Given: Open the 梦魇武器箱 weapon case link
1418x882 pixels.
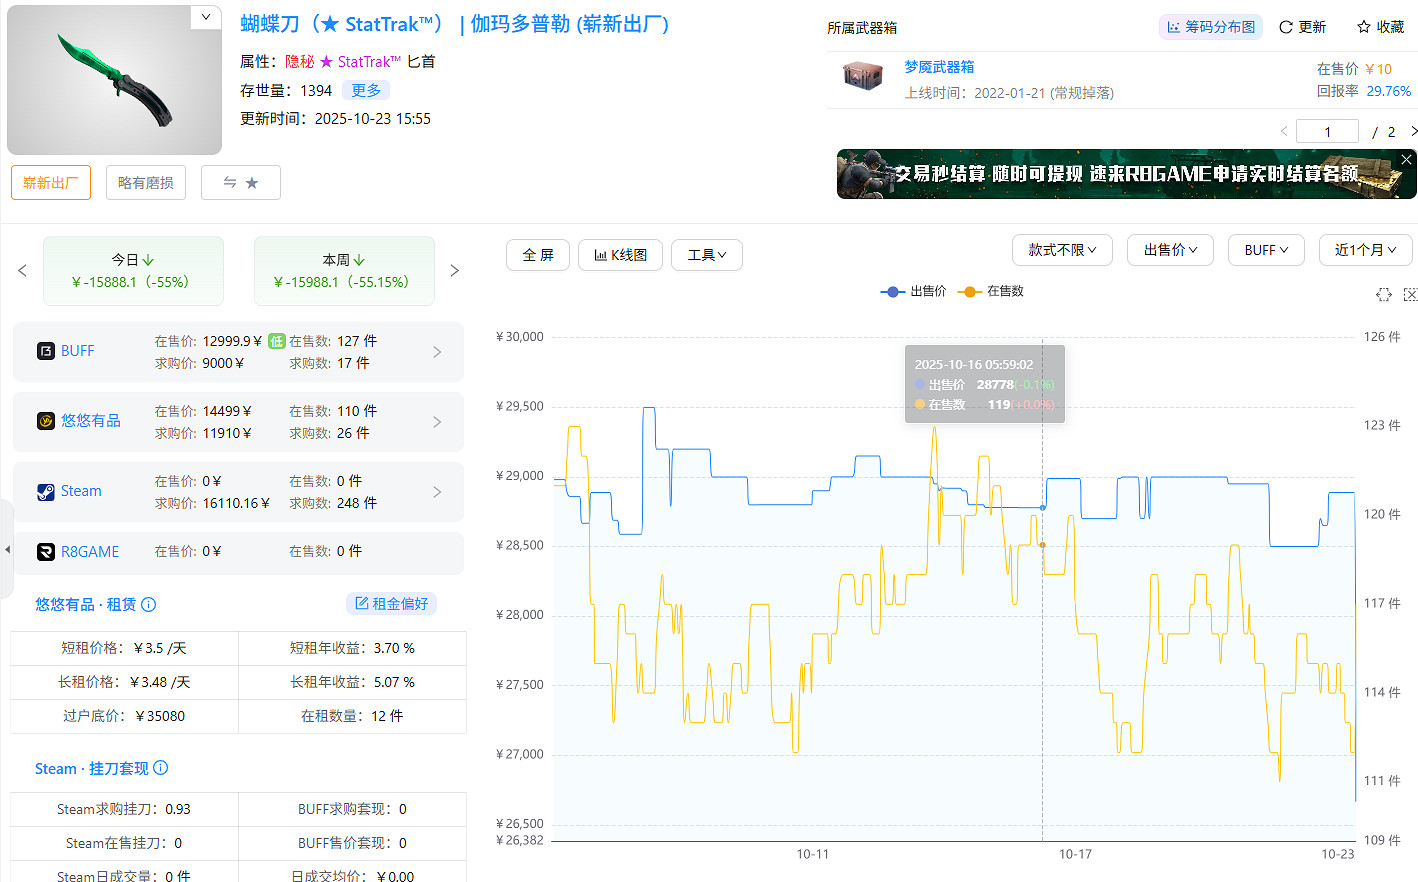Looking at the screenshot, I should pyautogui.click(x=938, y=67).
